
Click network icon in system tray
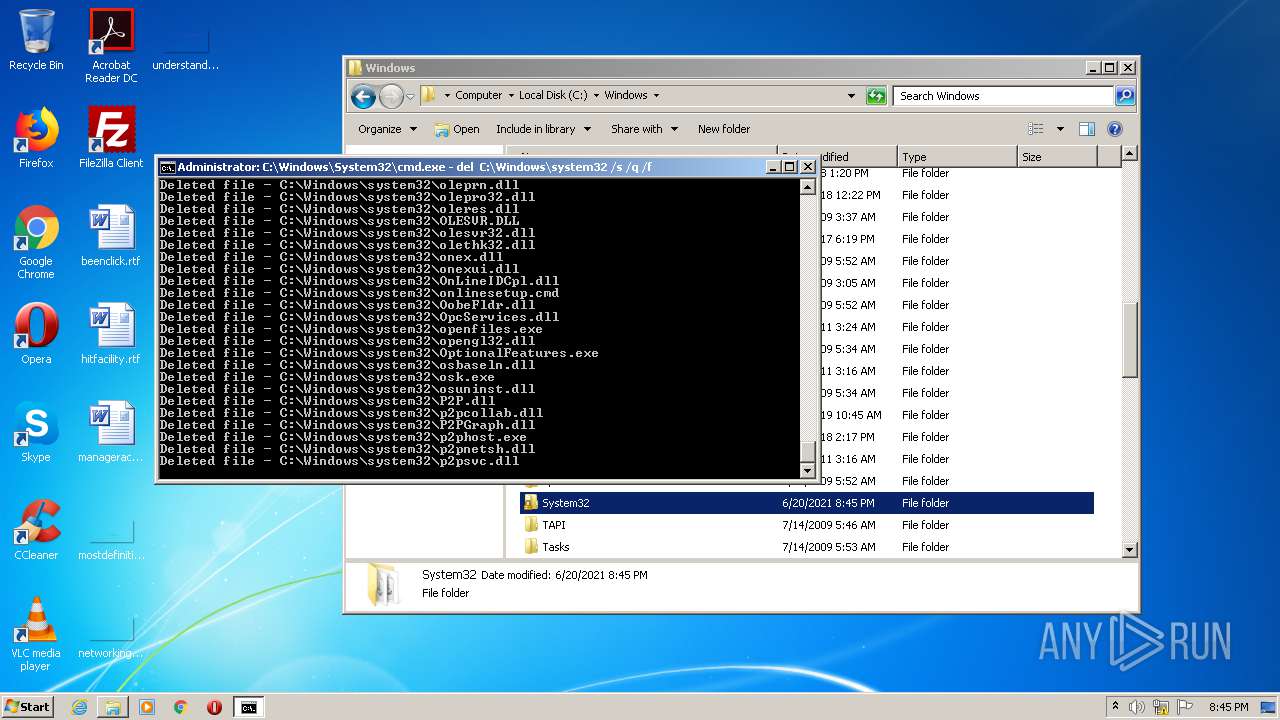1162,707
